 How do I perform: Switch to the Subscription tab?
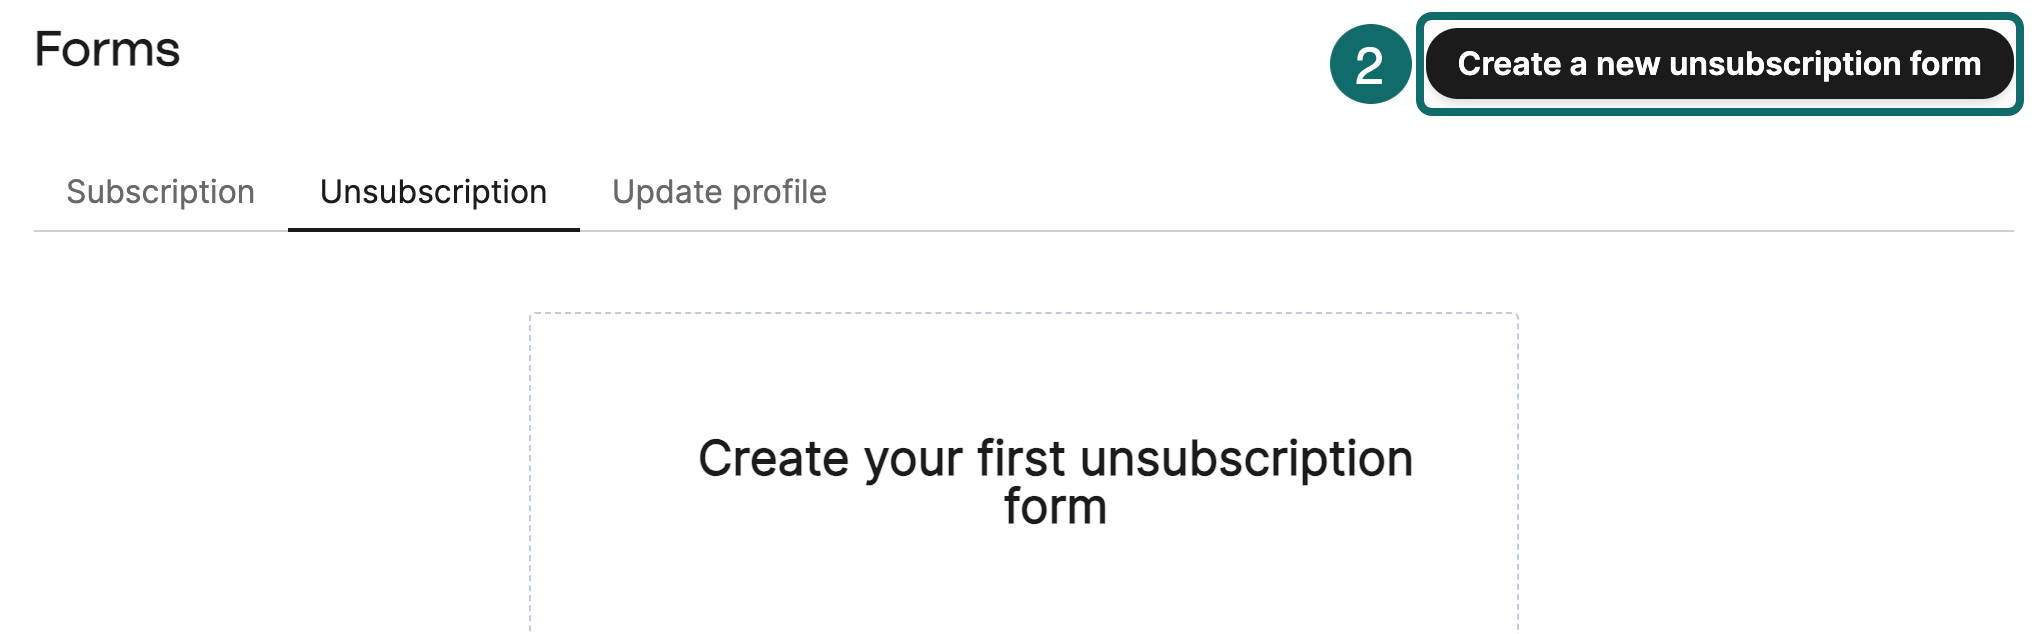160,192
